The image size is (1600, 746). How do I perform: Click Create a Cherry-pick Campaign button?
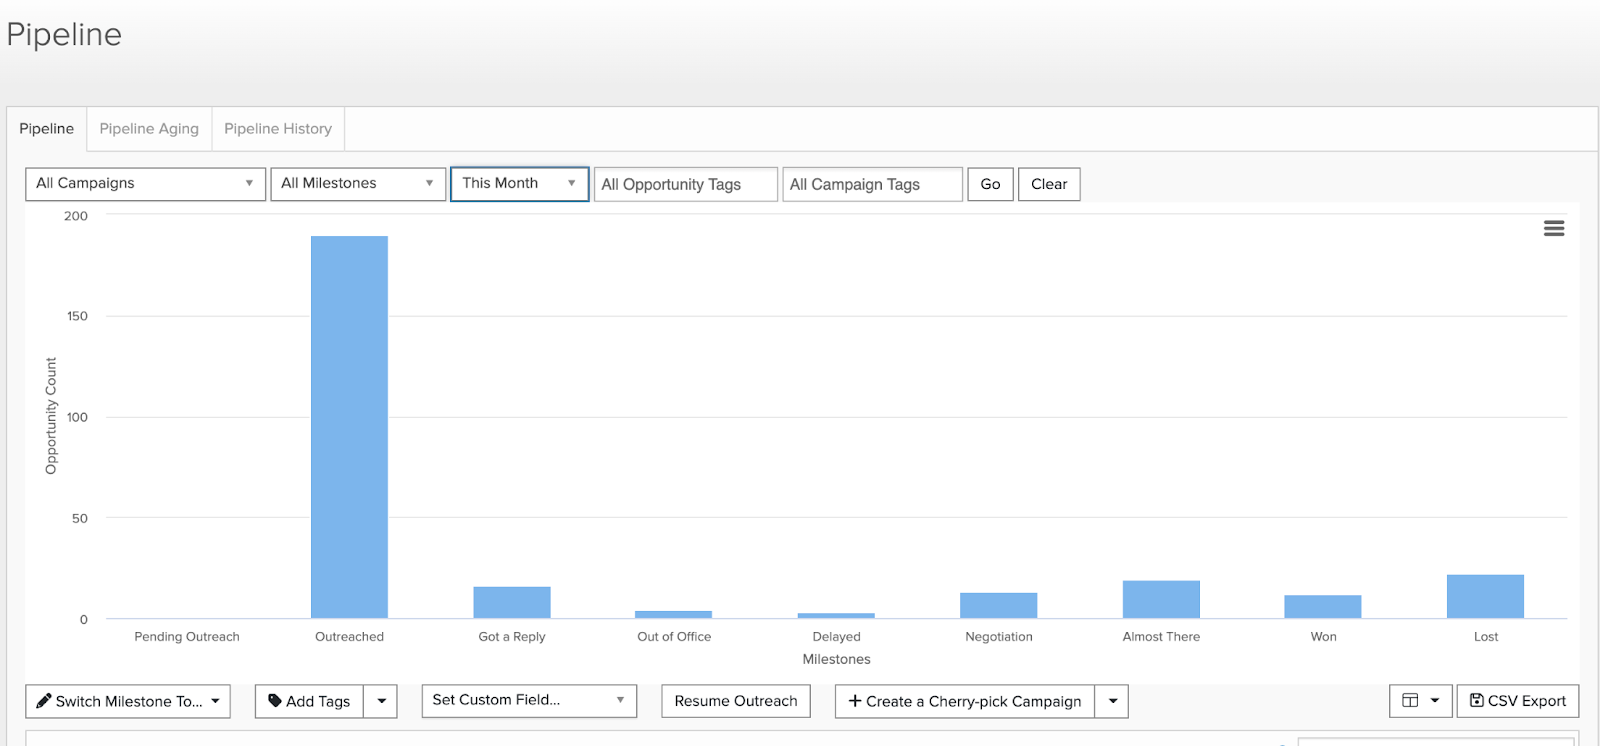[966, 702]
